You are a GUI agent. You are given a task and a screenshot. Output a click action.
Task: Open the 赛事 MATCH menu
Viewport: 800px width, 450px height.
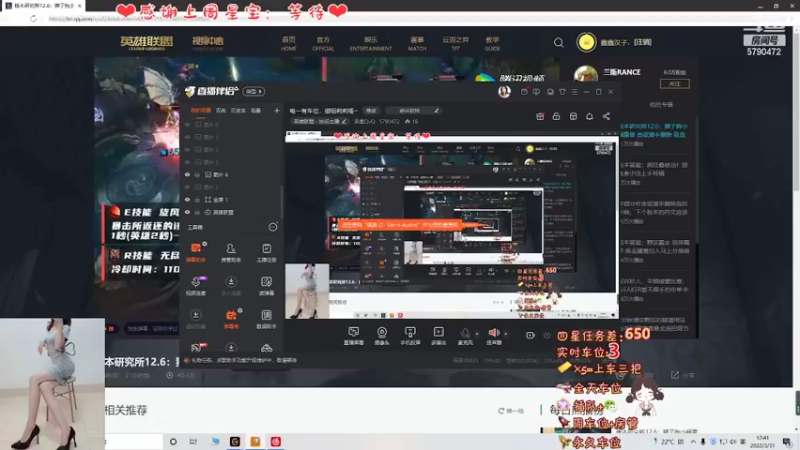[417, 43]
